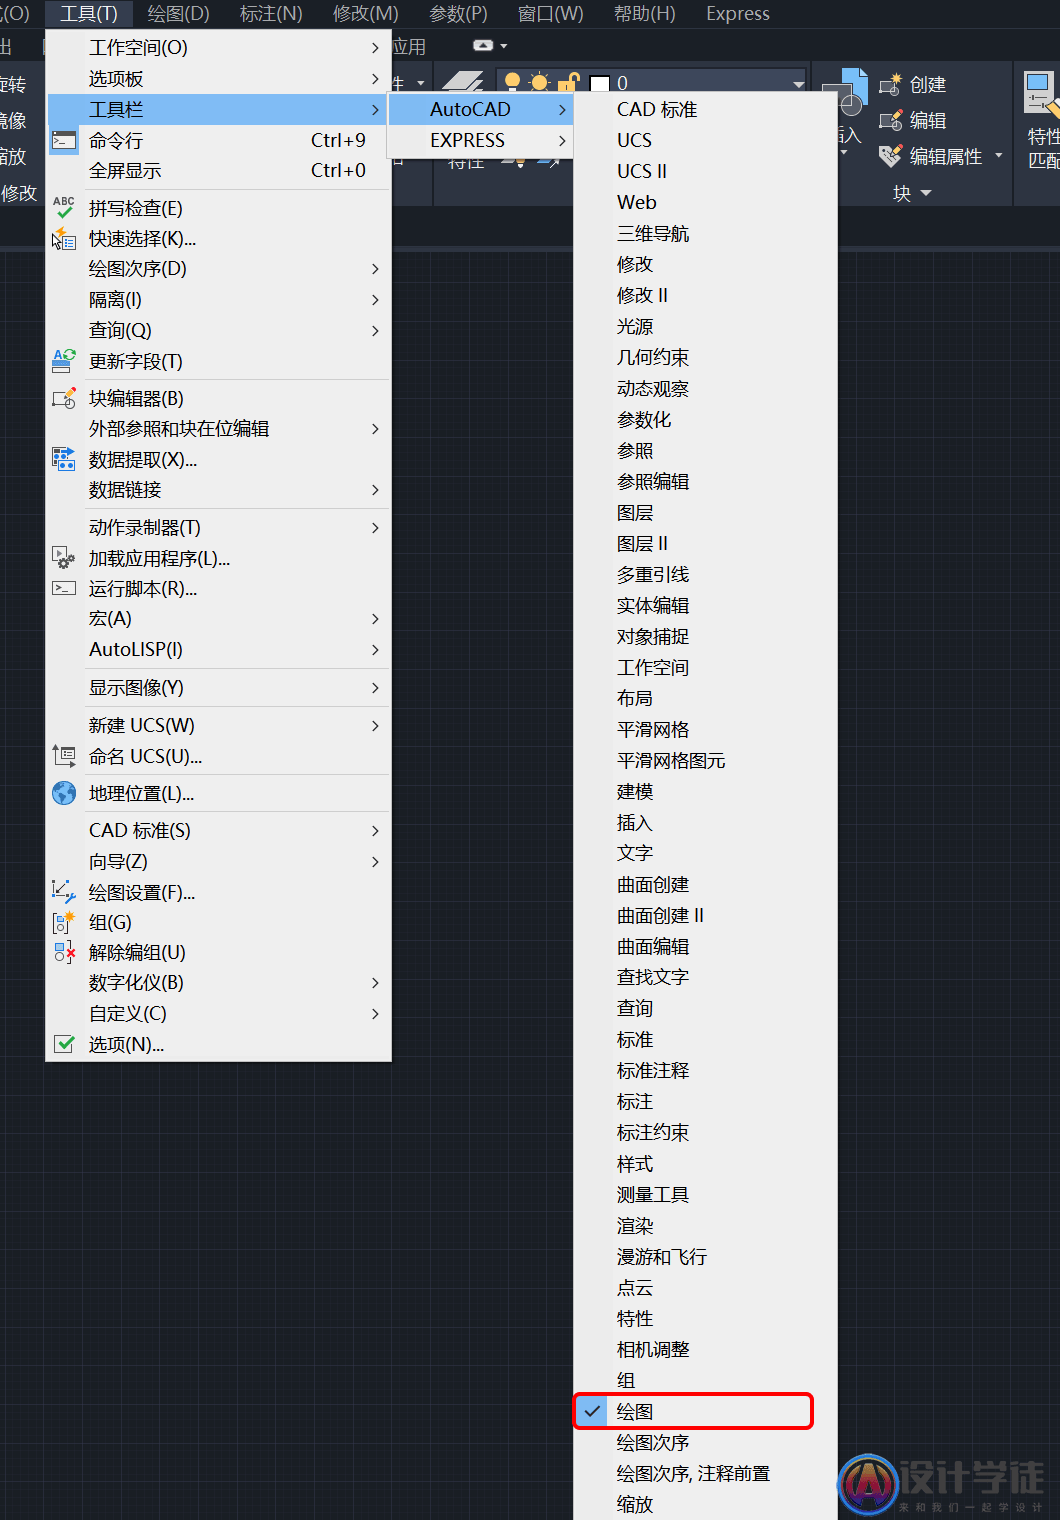1060x1520 pixels.
Task: Expand the 选项板 submenu
Action: (x=218, y=78)
